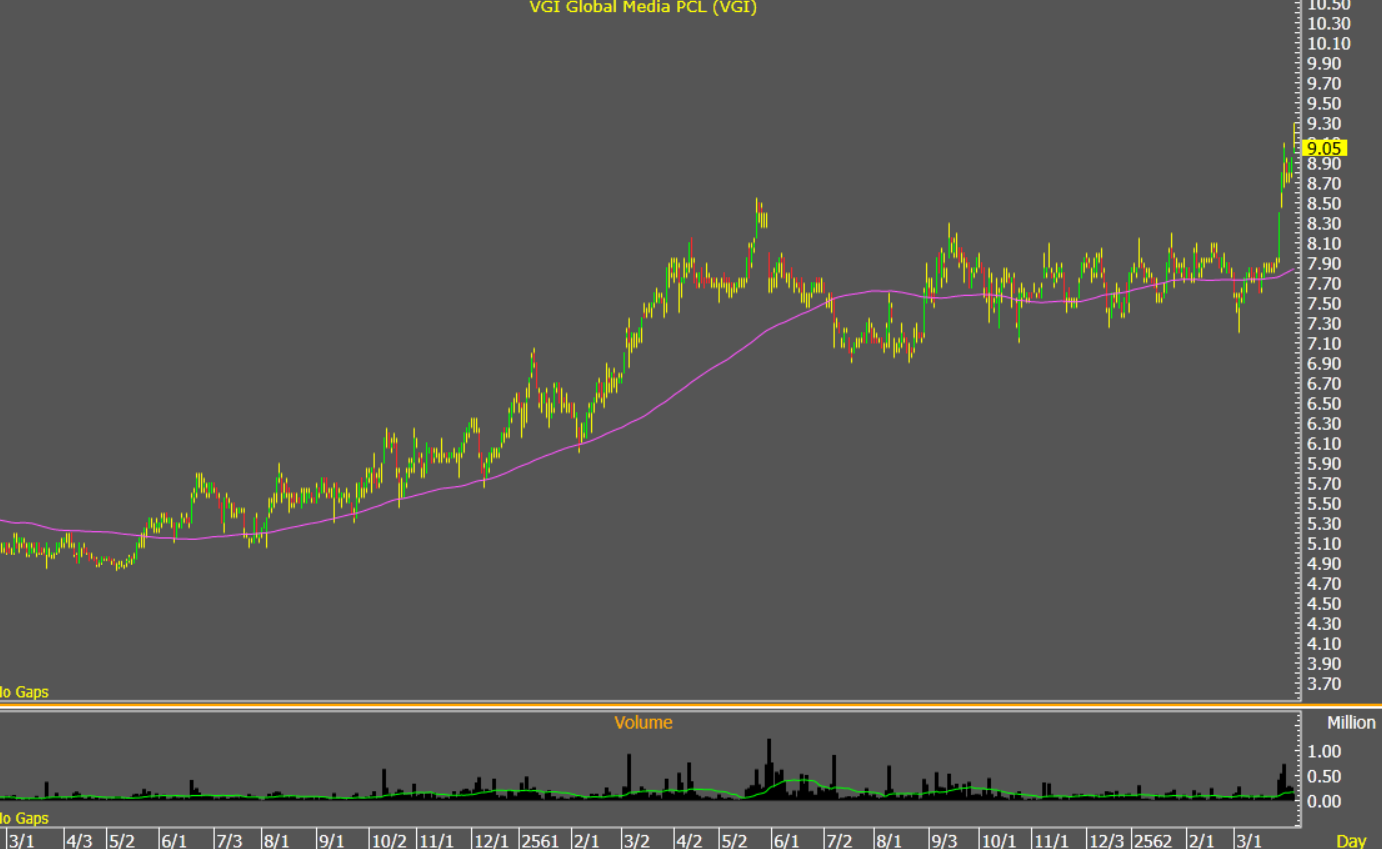This screenshot has height=849, width=1382.
Task: Click the 4/2 date label
Action: (x=689, y=841)
